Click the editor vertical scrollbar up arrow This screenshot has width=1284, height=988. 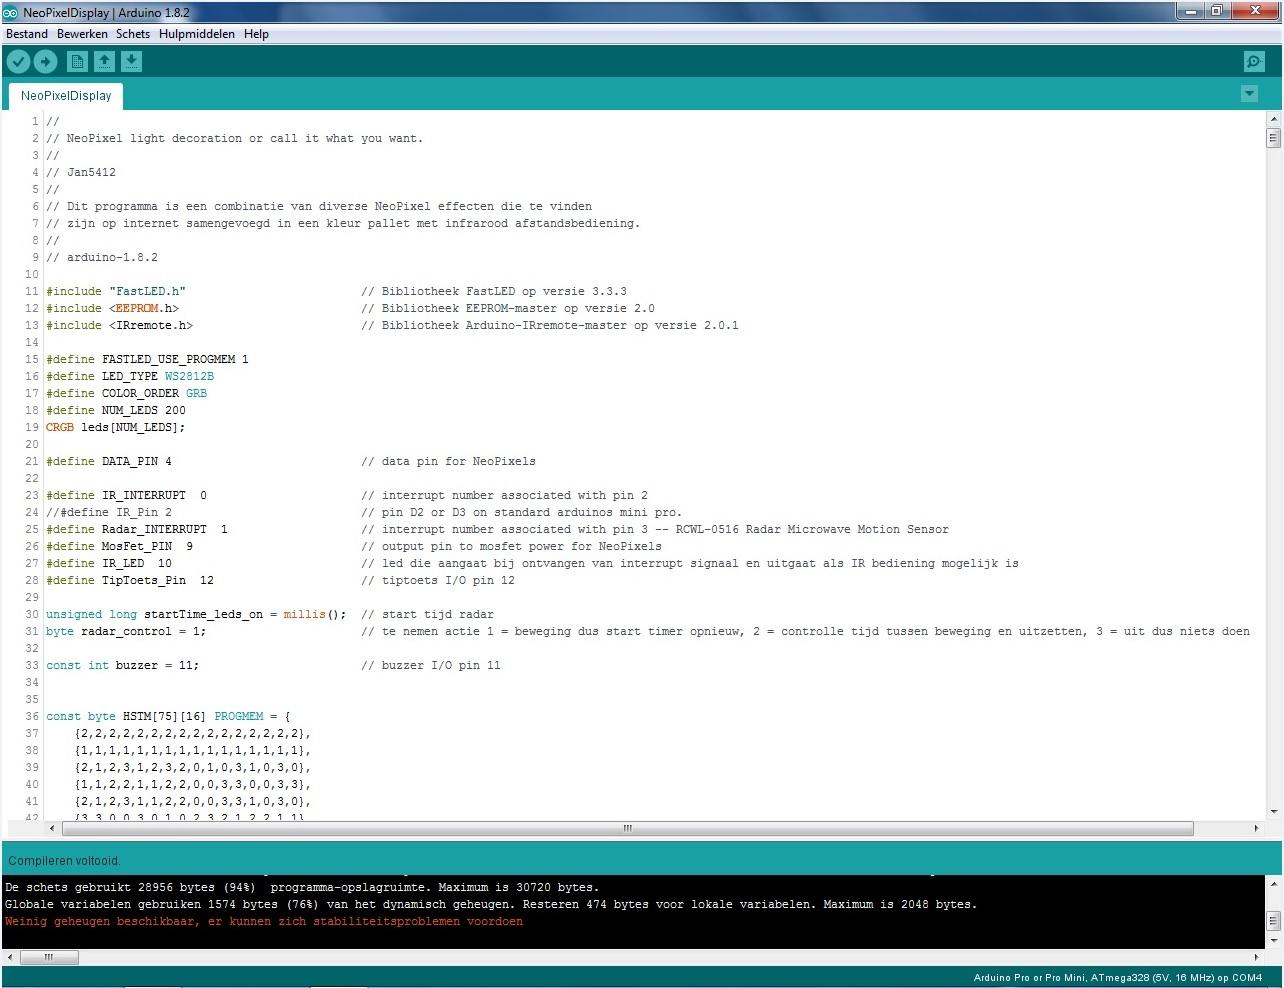coord(1272,118)
